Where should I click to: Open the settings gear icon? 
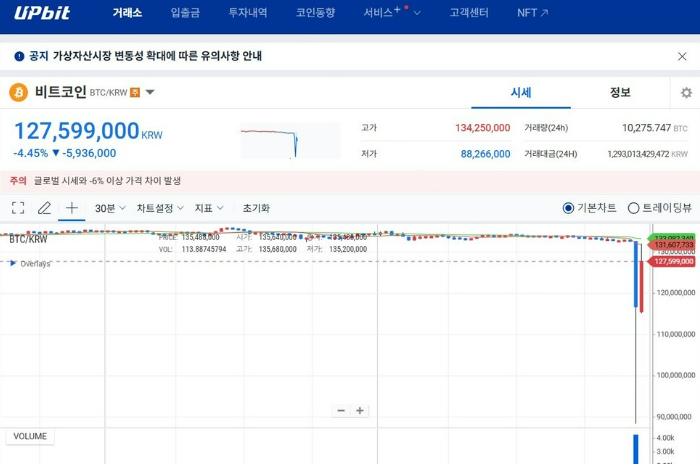[x=686, y=92]
